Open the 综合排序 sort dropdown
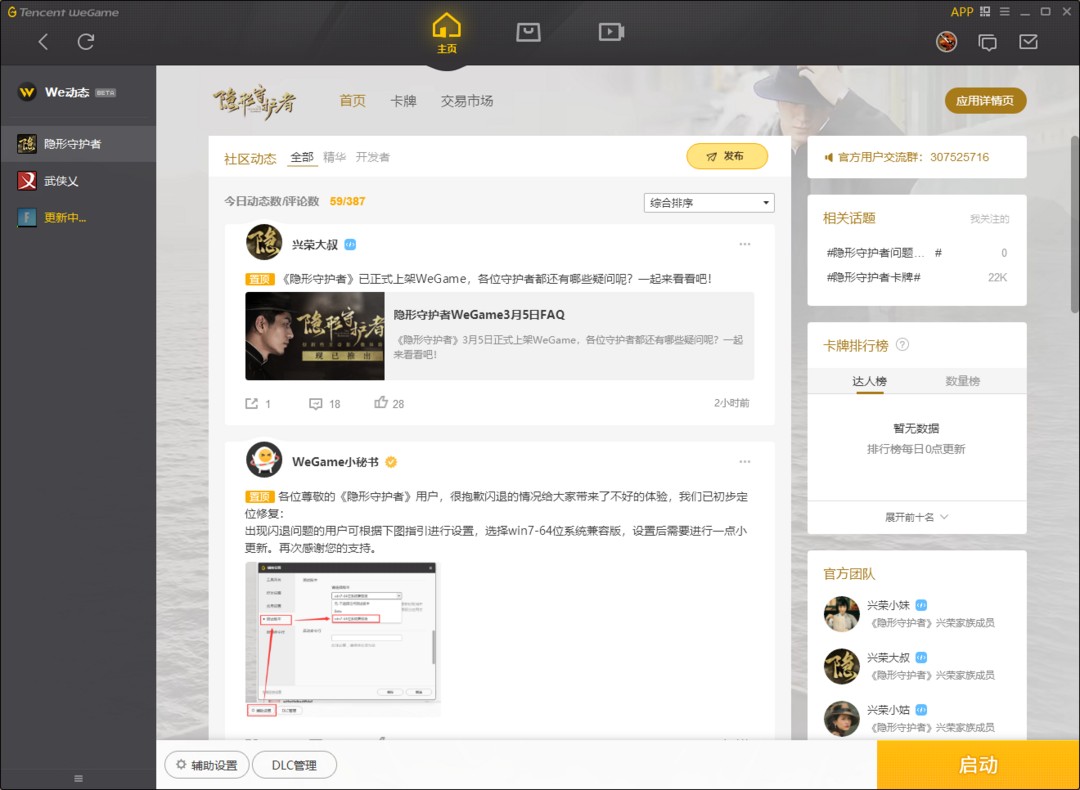 pyautogui.click(x=709, y=202)
